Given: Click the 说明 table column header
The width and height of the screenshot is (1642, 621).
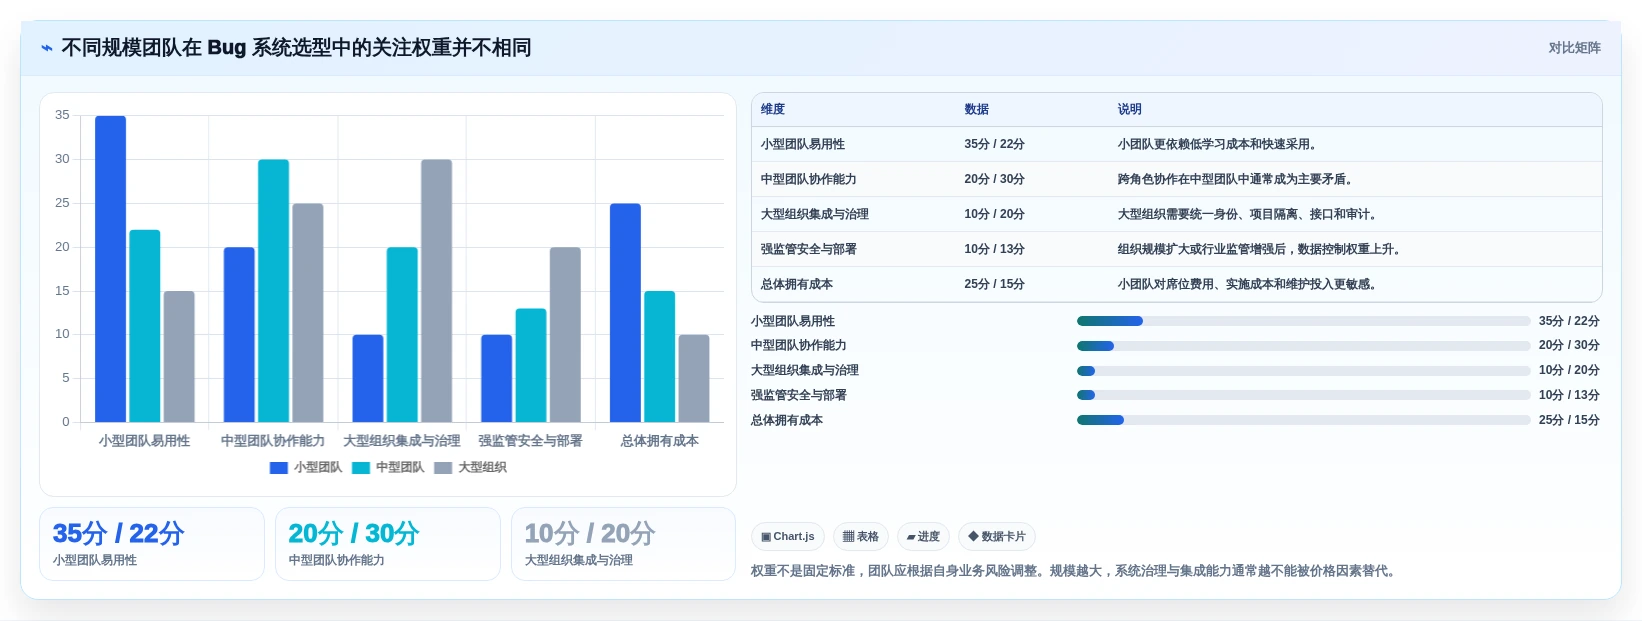Looking at the screenshot, I should coord(1130,110).
